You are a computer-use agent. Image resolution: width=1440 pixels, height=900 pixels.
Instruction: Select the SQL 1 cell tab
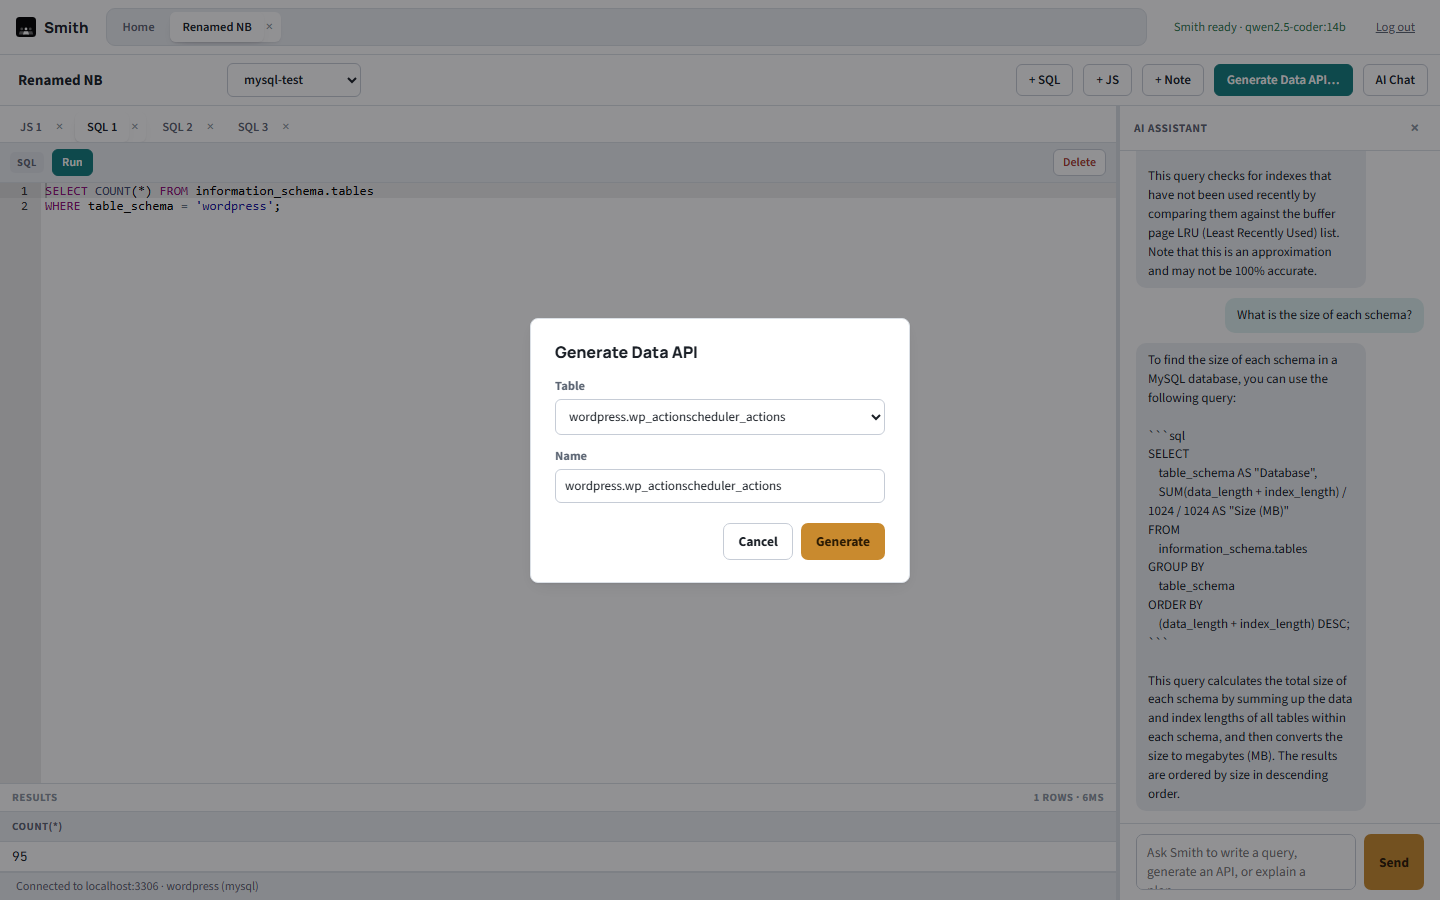[x=102, y=127]
